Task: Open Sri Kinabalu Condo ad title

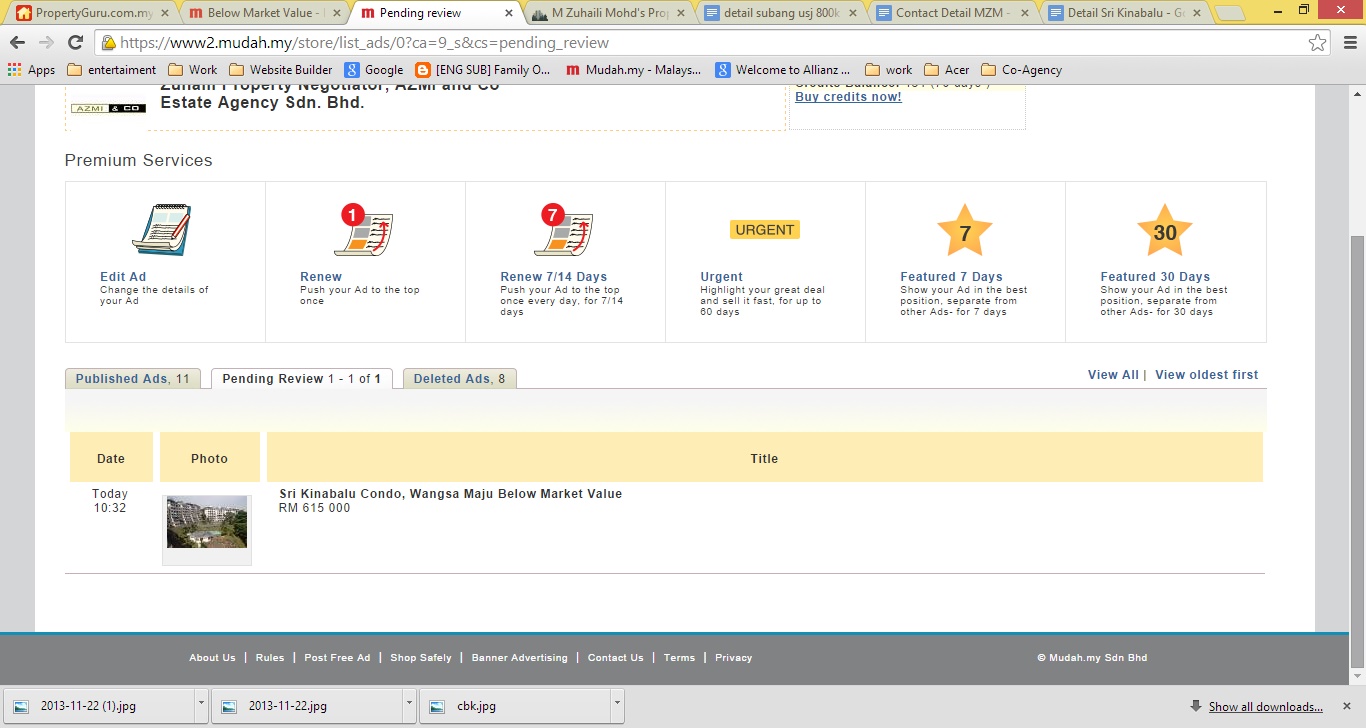Action: click(x=451, y=494)
